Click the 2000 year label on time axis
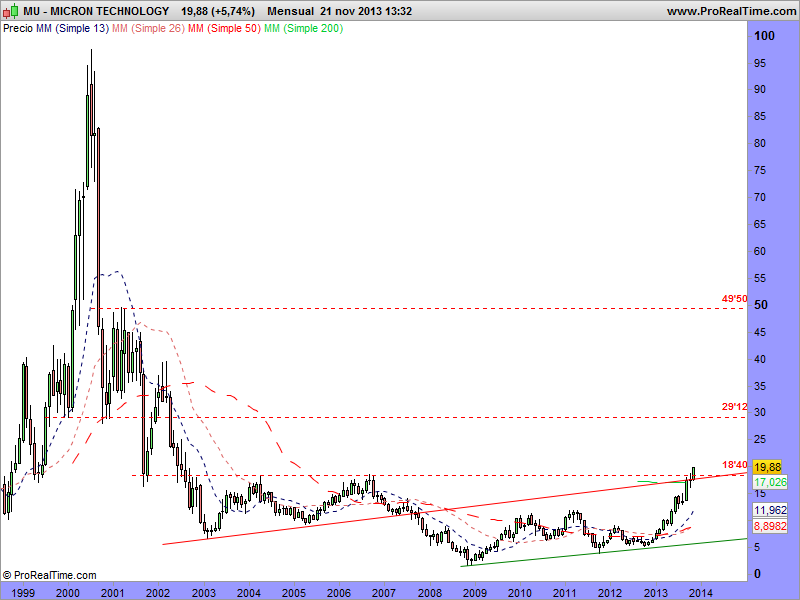The image size is (800, 600). [67, 593]
